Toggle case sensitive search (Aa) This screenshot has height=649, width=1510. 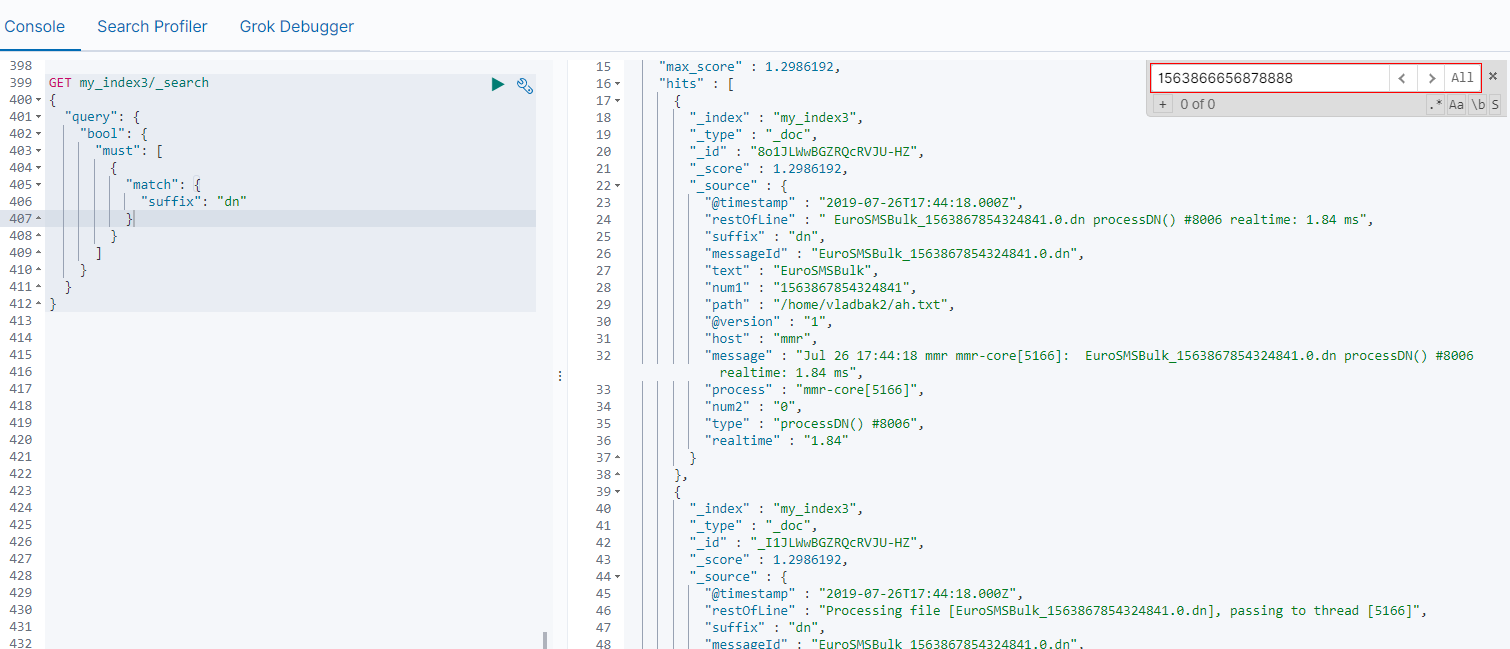[x=1456, y=104]
